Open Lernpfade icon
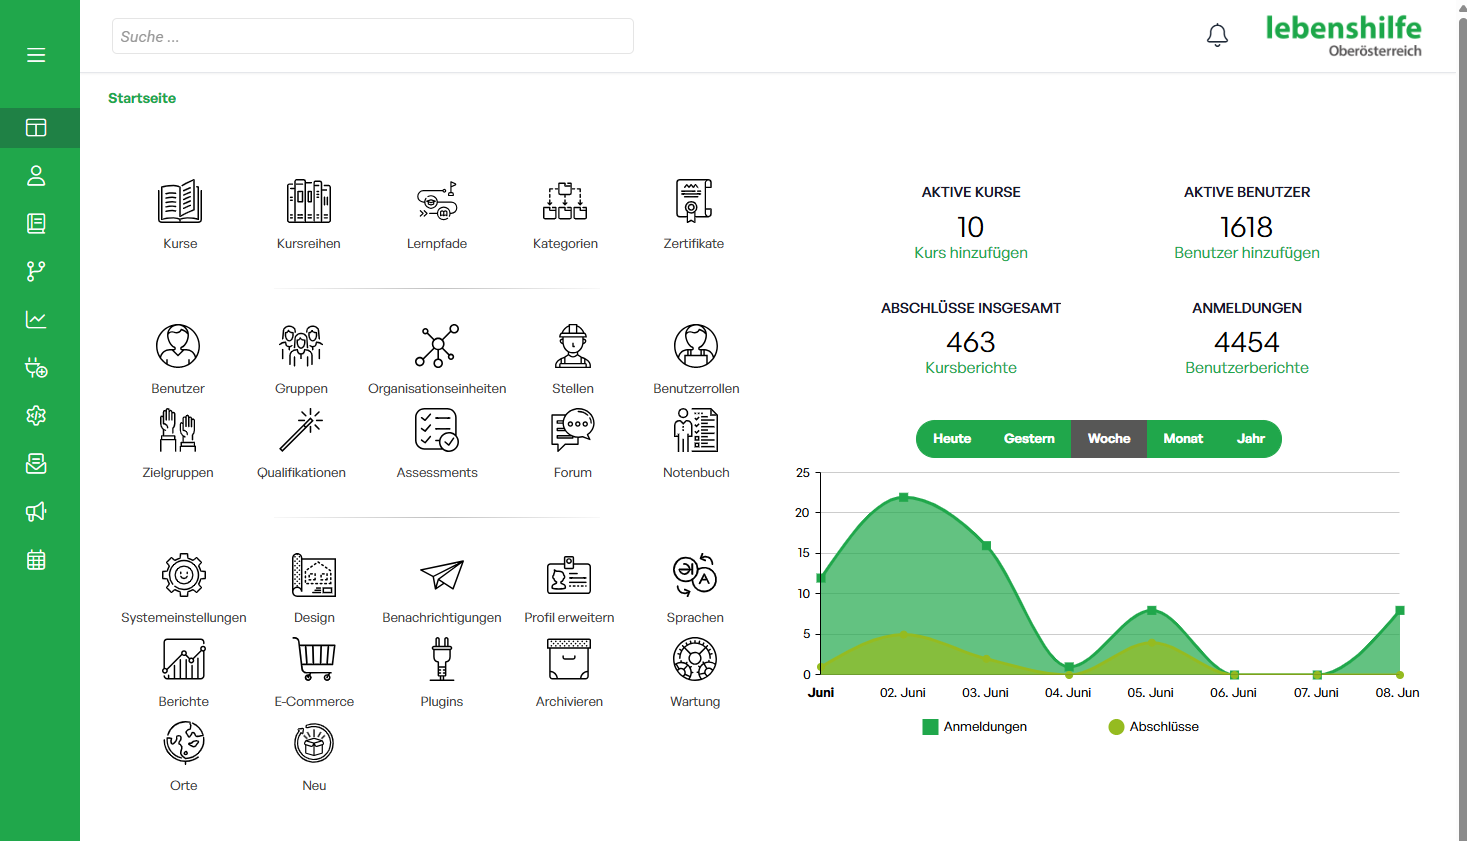 point(437,202)
